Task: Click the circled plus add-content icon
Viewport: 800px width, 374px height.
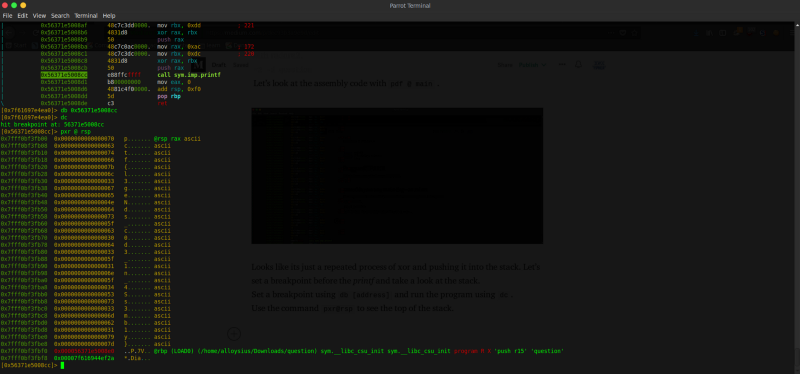Action: click(x=234, y=334)
